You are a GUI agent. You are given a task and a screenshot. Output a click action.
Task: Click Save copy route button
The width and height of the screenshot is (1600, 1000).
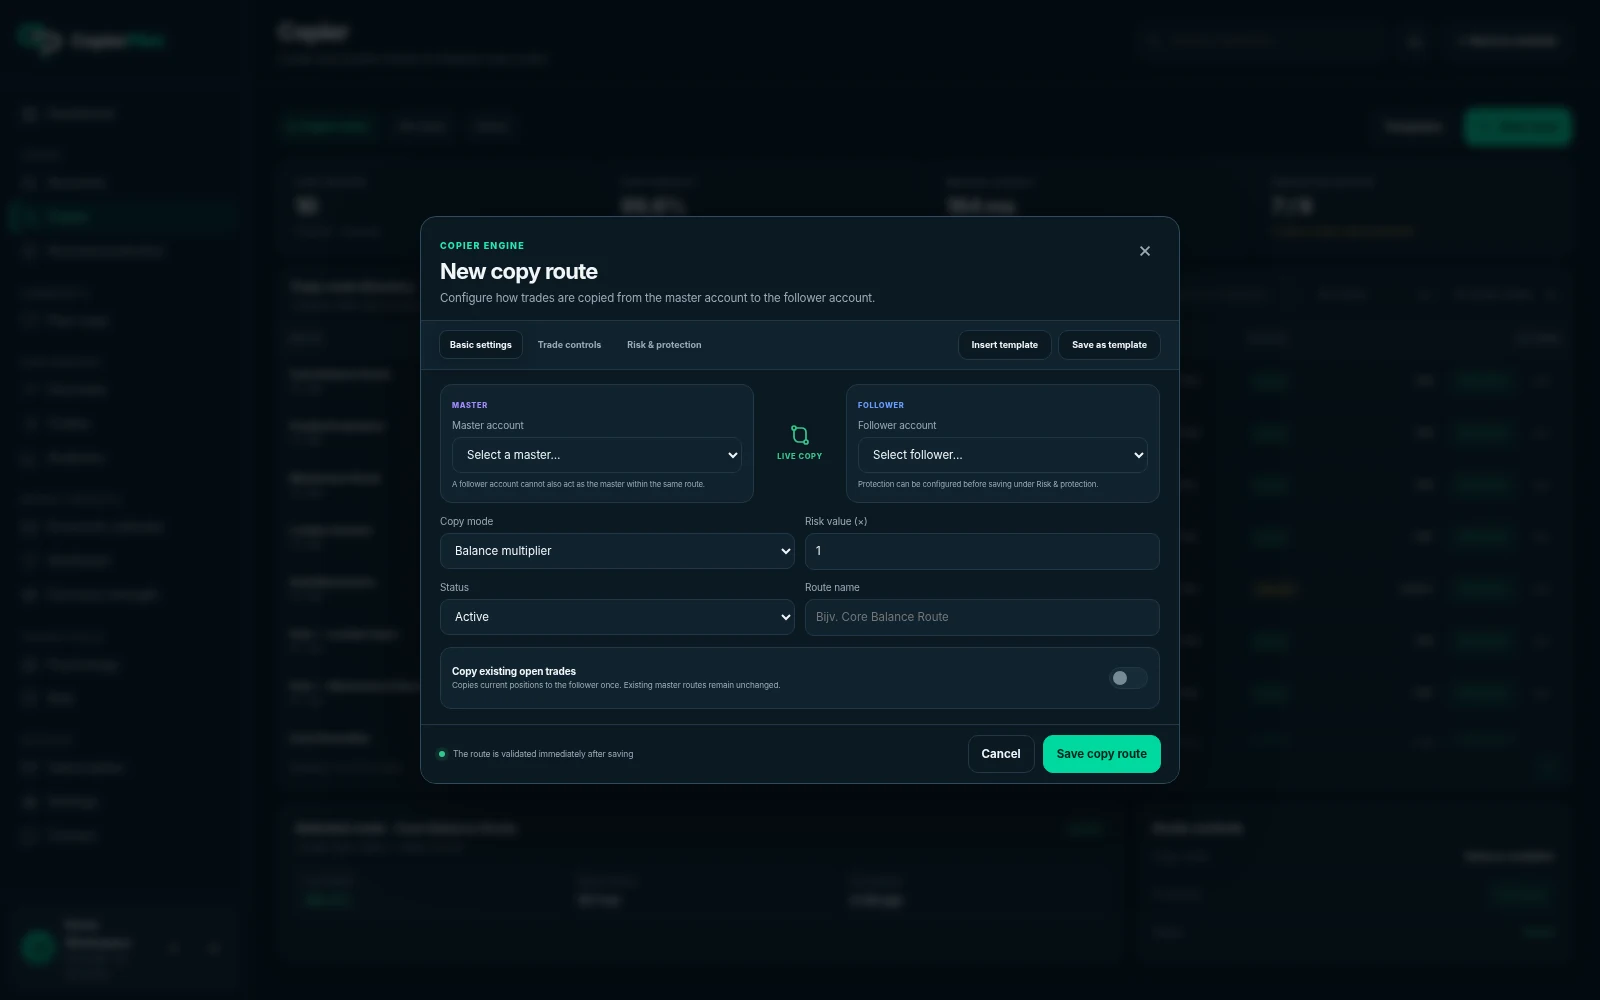tap(1102, 754)
